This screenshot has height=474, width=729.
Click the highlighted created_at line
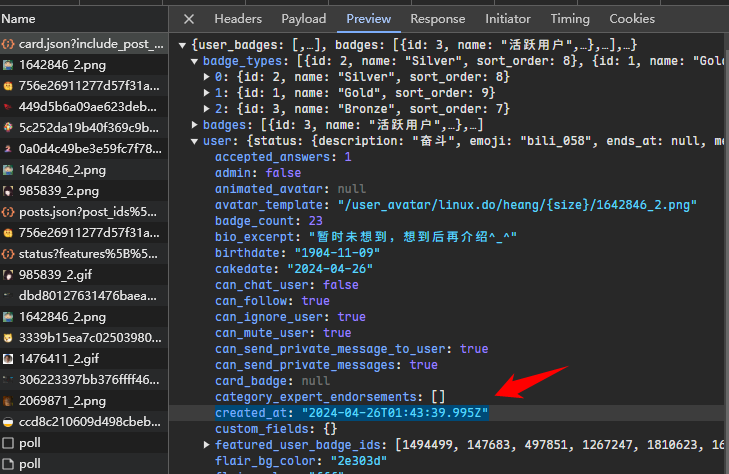[351, 413]
